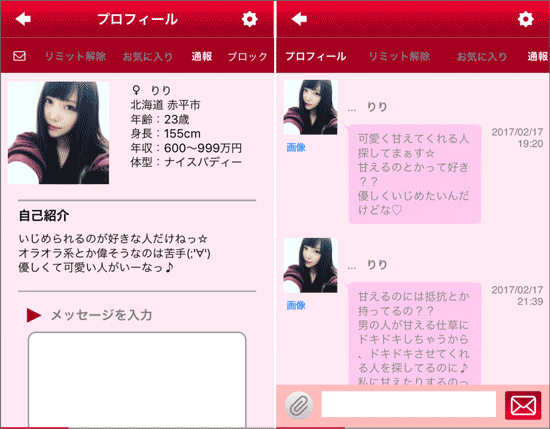Click location text 北海道 赤平市
Viewport: 550px width, 429px height.
166,105
